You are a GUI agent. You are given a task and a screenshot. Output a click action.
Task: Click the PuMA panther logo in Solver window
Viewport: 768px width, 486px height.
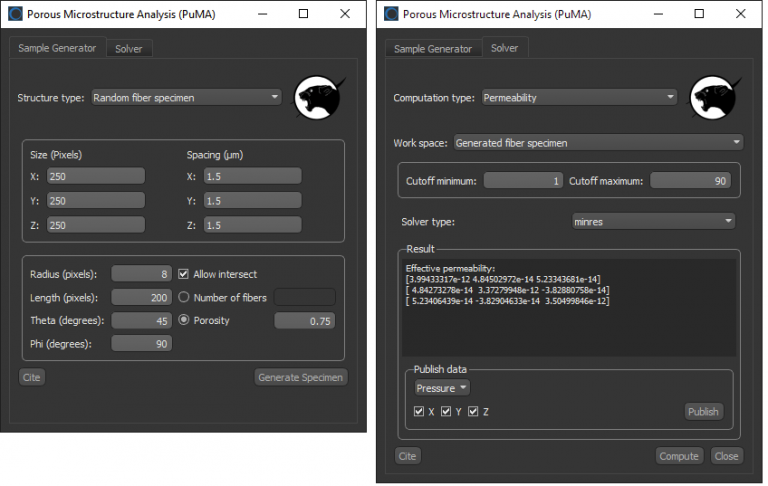718,97
